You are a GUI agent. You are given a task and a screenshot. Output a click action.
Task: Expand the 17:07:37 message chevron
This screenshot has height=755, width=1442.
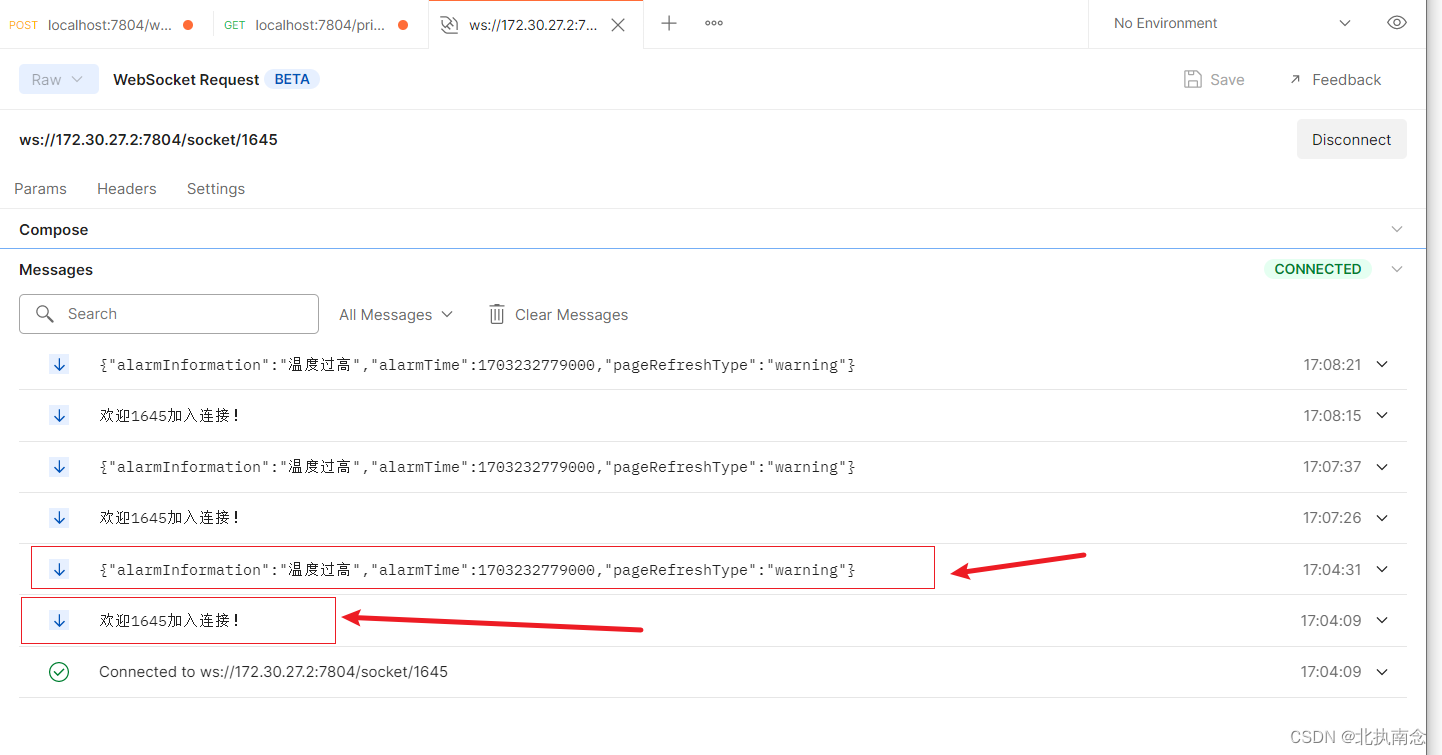coord(1383,467)
